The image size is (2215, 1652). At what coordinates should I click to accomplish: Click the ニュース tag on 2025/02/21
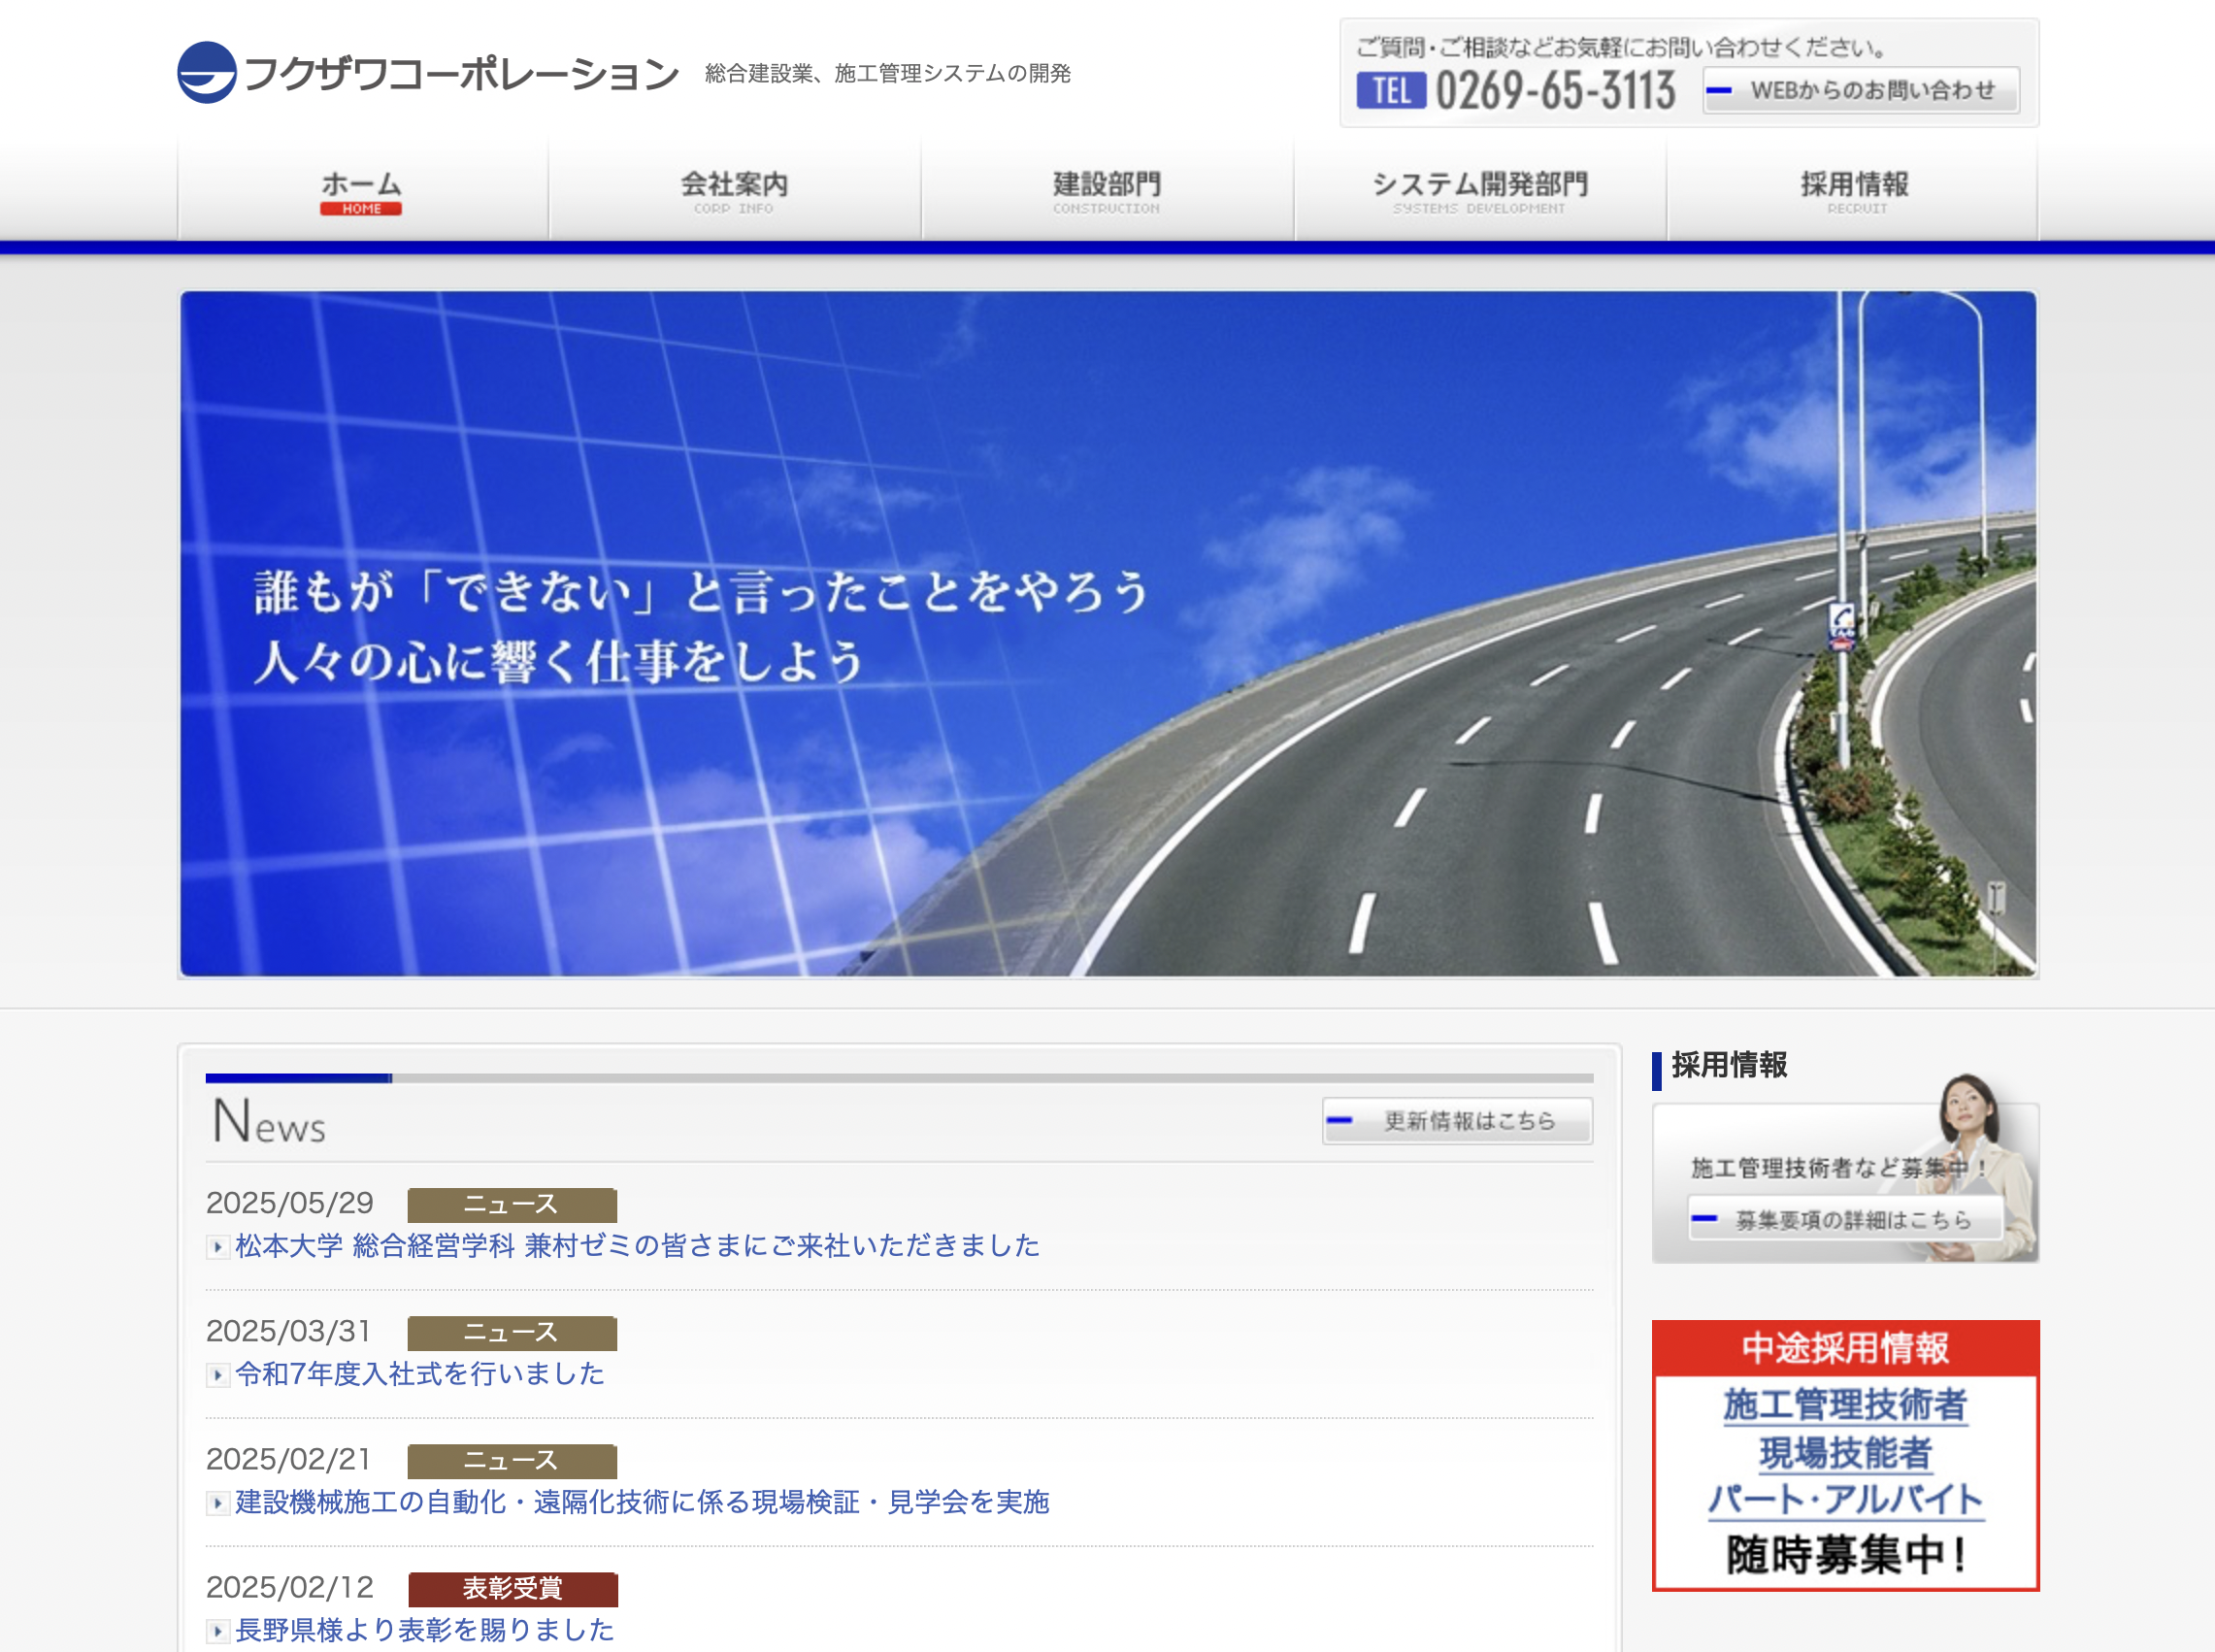tap(512, 1461)
